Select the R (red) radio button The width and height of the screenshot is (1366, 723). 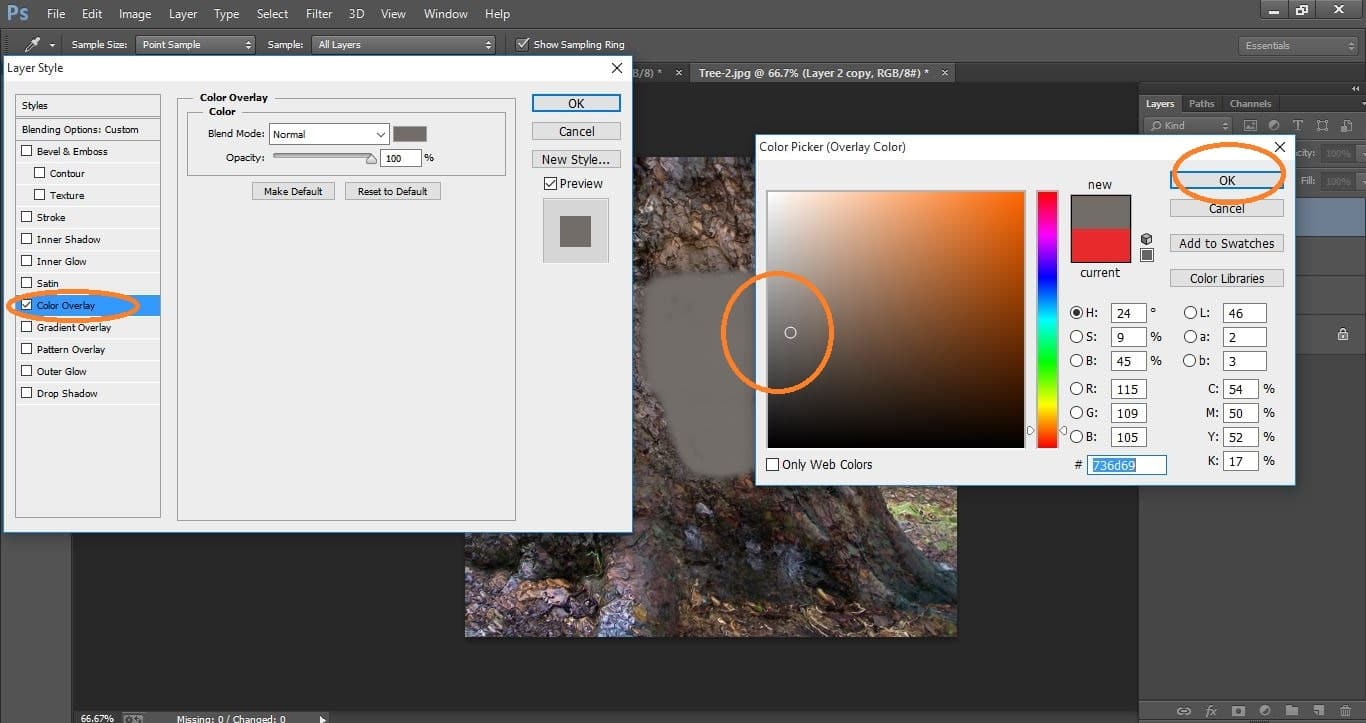tap(1077, 389)
